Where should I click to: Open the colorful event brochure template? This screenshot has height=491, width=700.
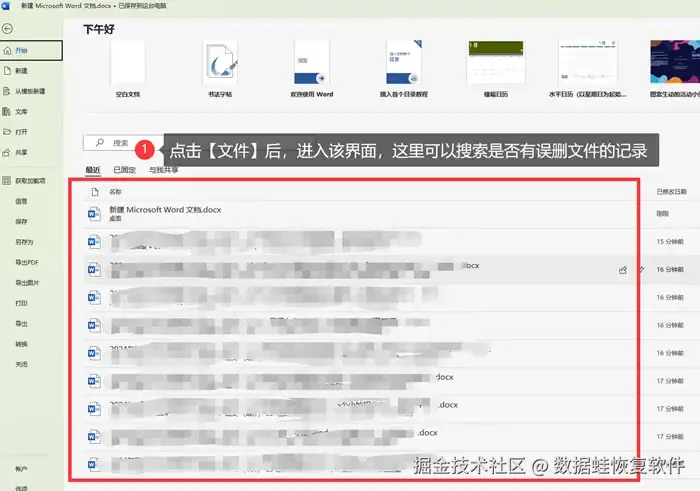point(675,68)
